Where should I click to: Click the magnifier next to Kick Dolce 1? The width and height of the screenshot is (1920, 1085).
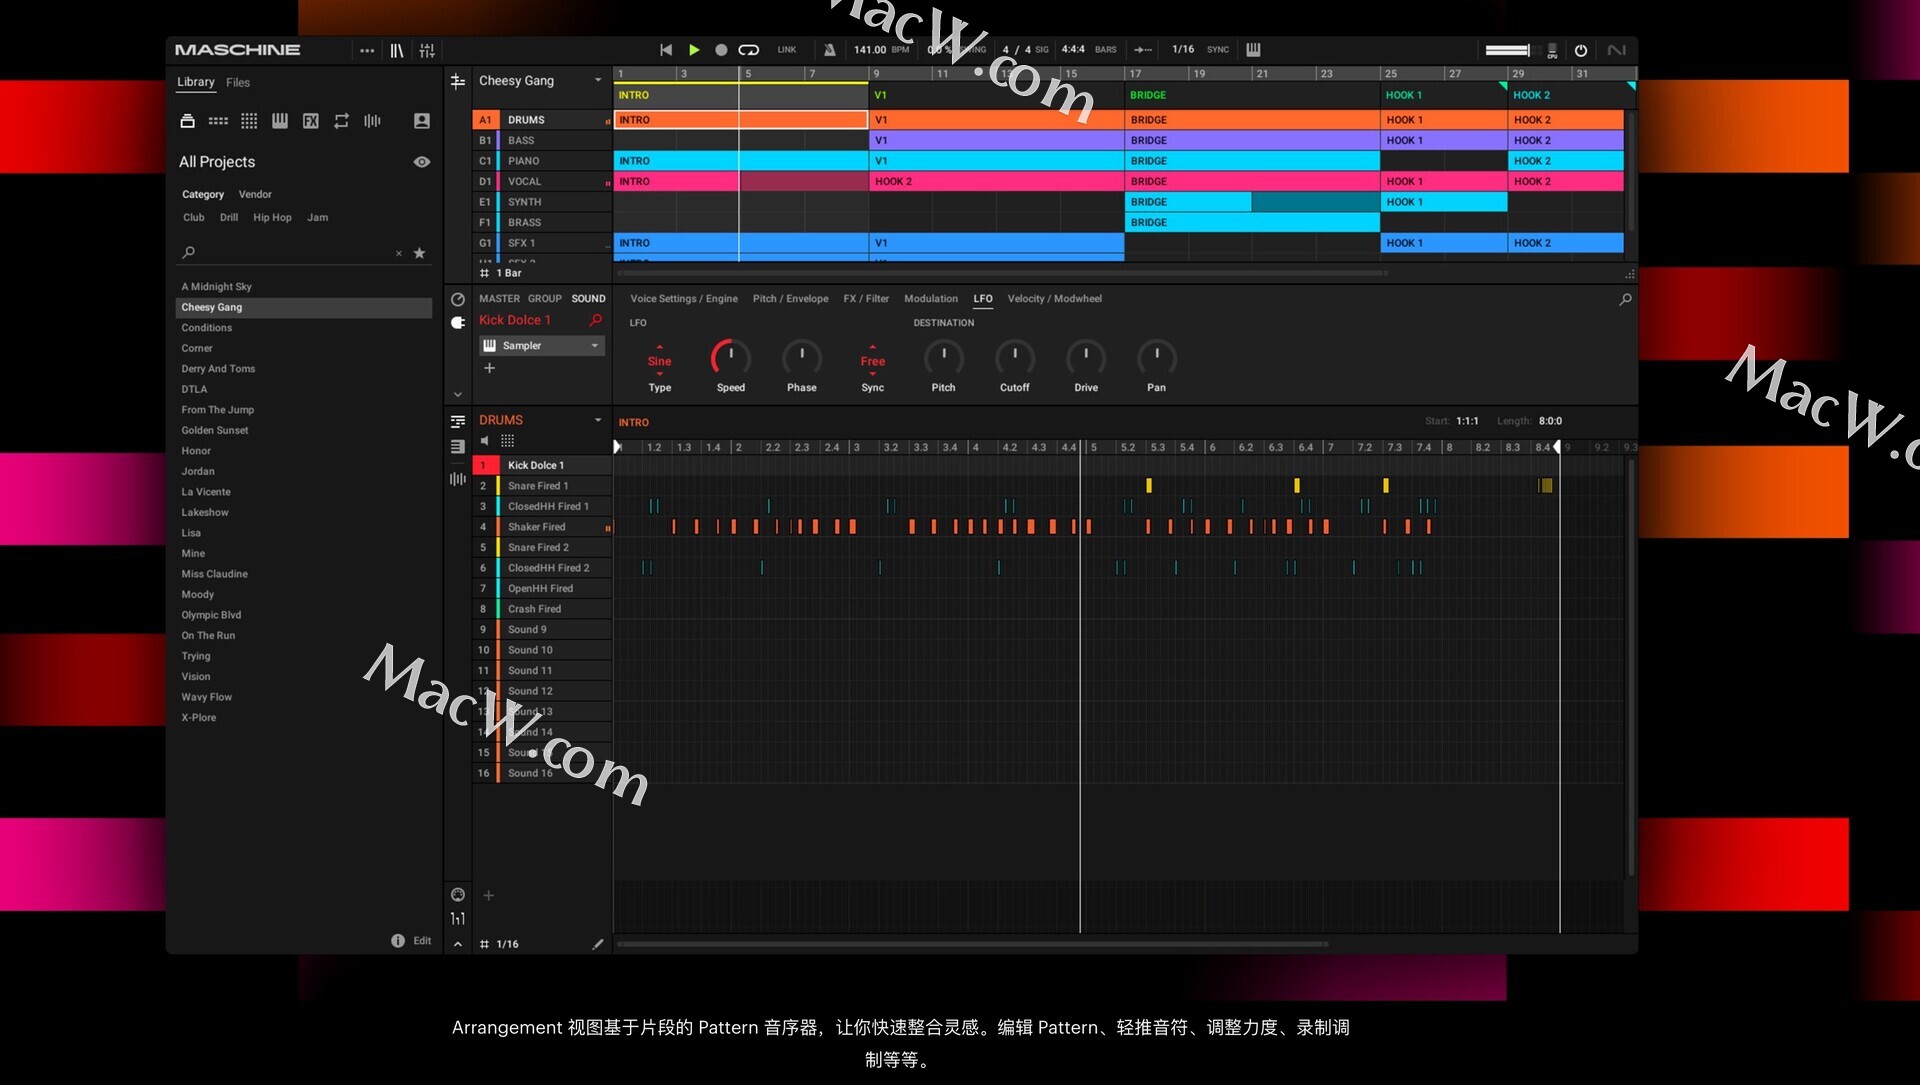point(596,320)
